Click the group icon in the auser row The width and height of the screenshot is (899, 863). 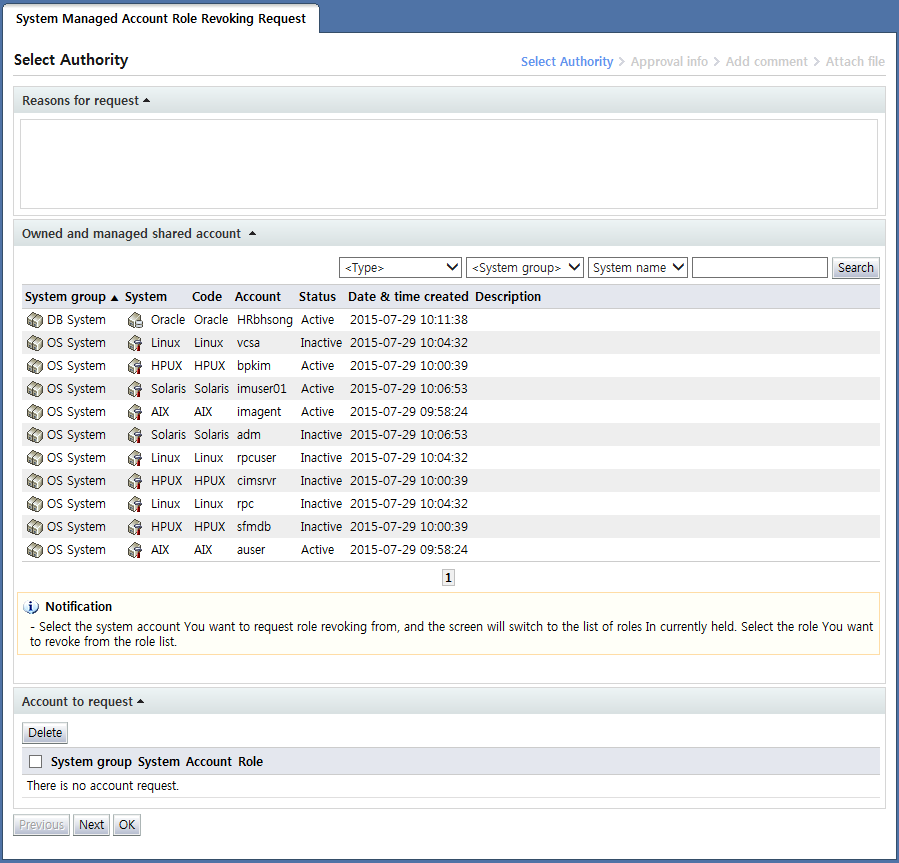35,550
